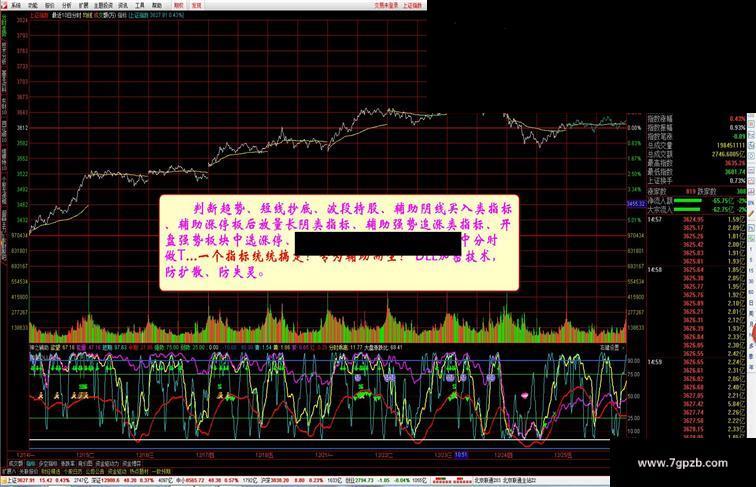The image size is (756, 487).
Task: Click the 指数涨幅 value row
Action: (x=696, y=118)
